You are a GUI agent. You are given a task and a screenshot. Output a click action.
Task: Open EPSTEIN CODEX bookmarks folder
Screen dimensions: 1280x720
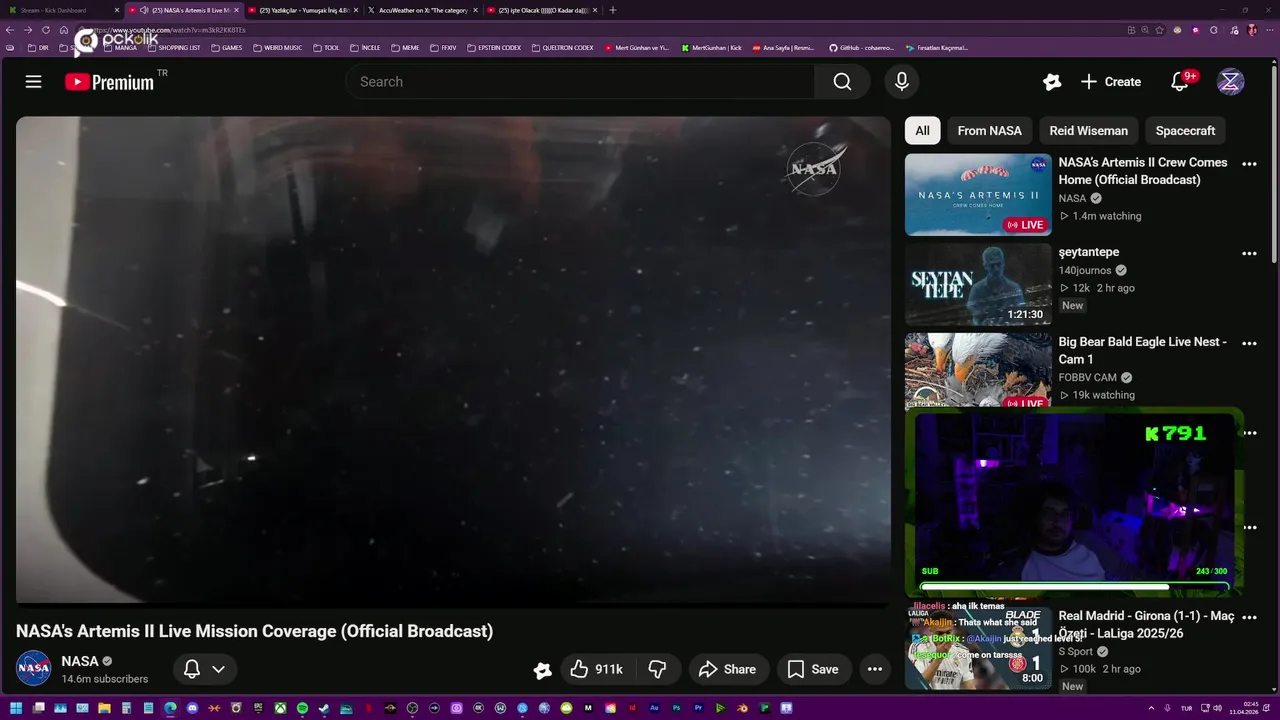pyautogui.click(x=493, y=48)
